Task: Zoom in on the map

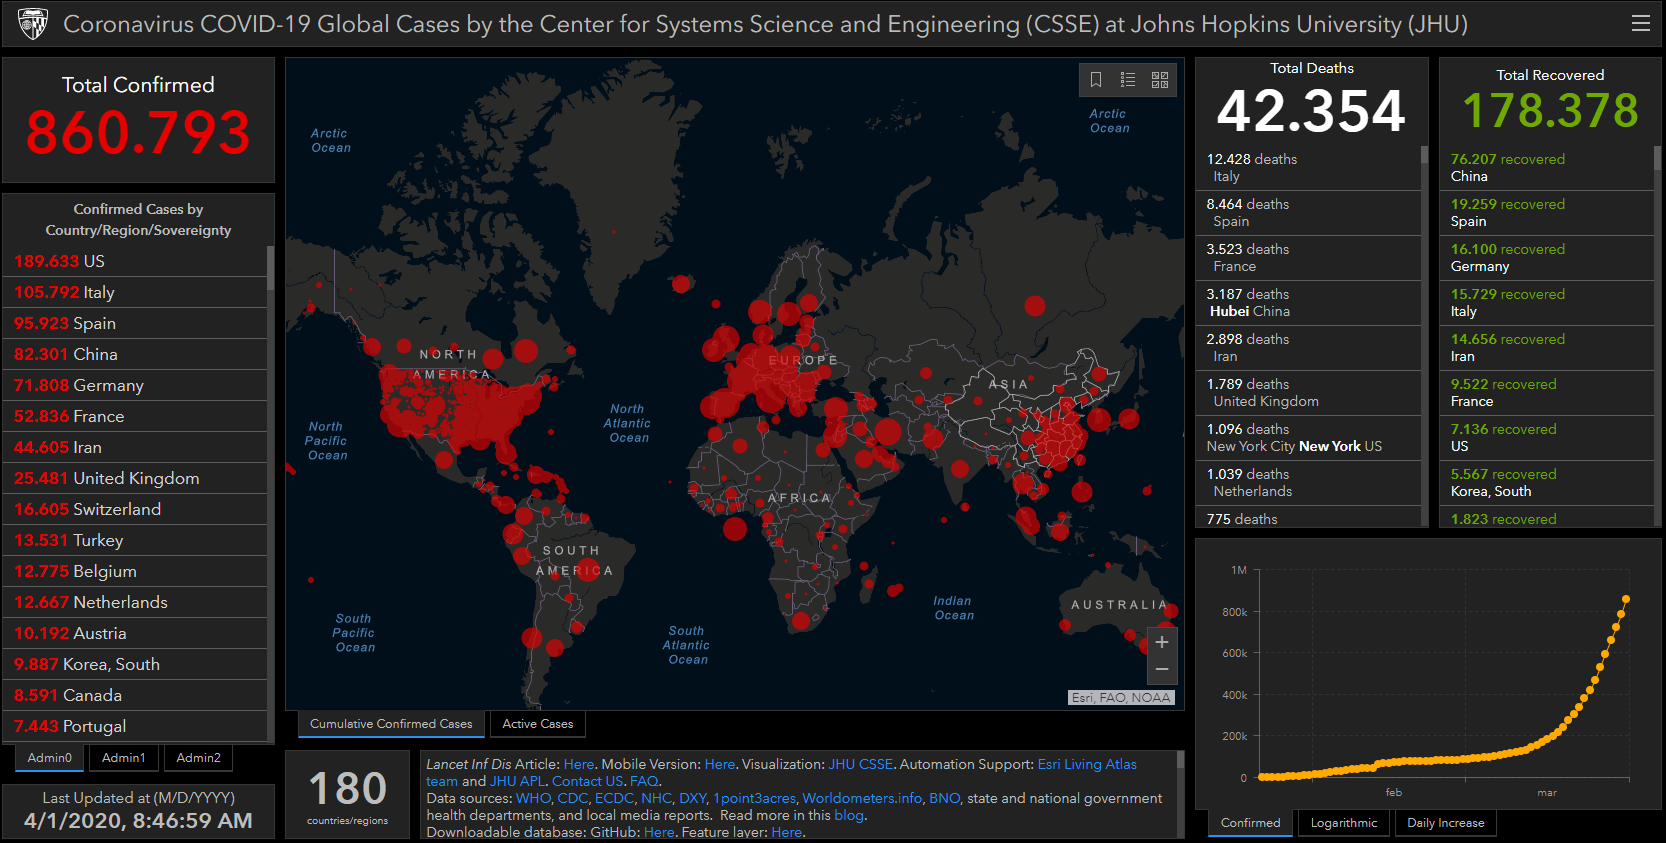Action: point(1162,642)
